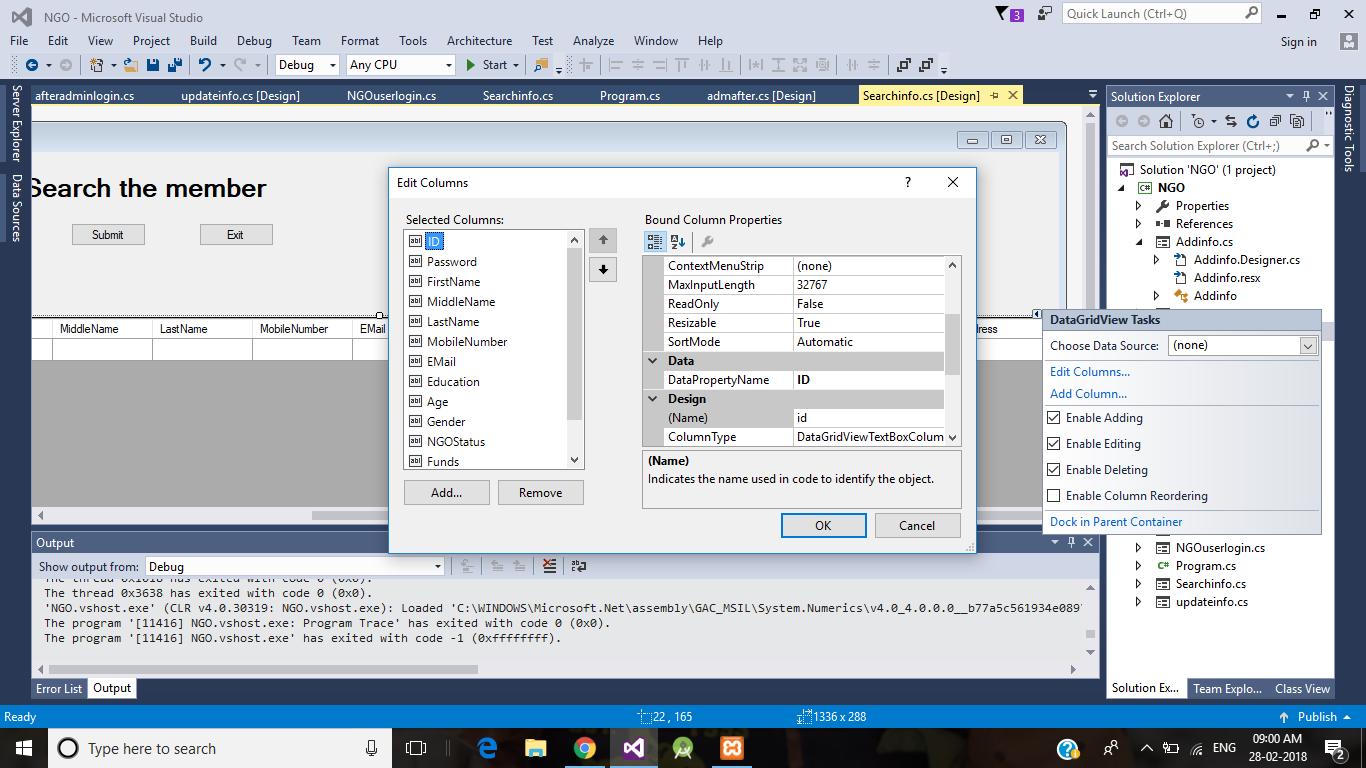The width and height of the screenshot is (1366, 768).
Task: Click the Add Column... link
Action: [x=1088, y=394]
